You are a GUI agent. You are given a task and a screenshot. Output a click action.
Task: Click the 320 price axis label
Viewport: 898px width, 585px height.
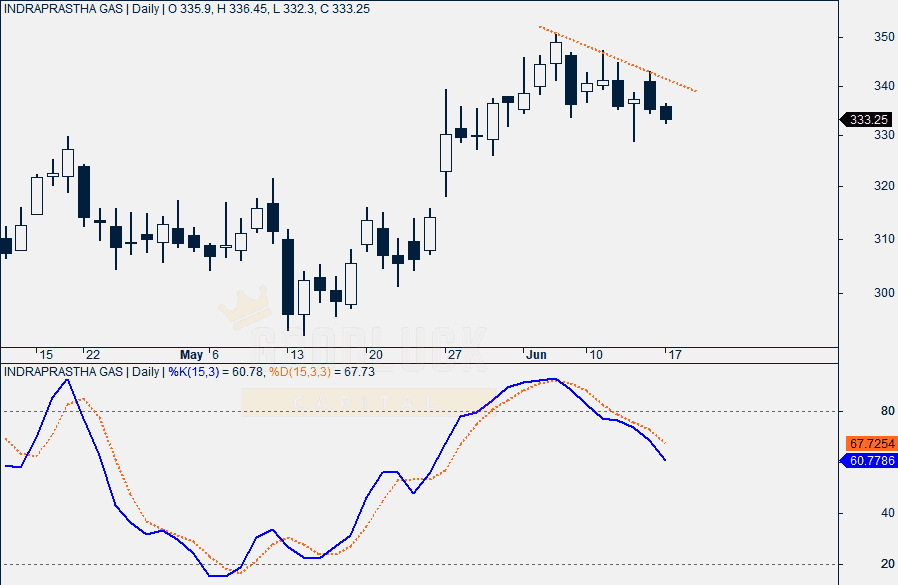click(x=884, y=186)
